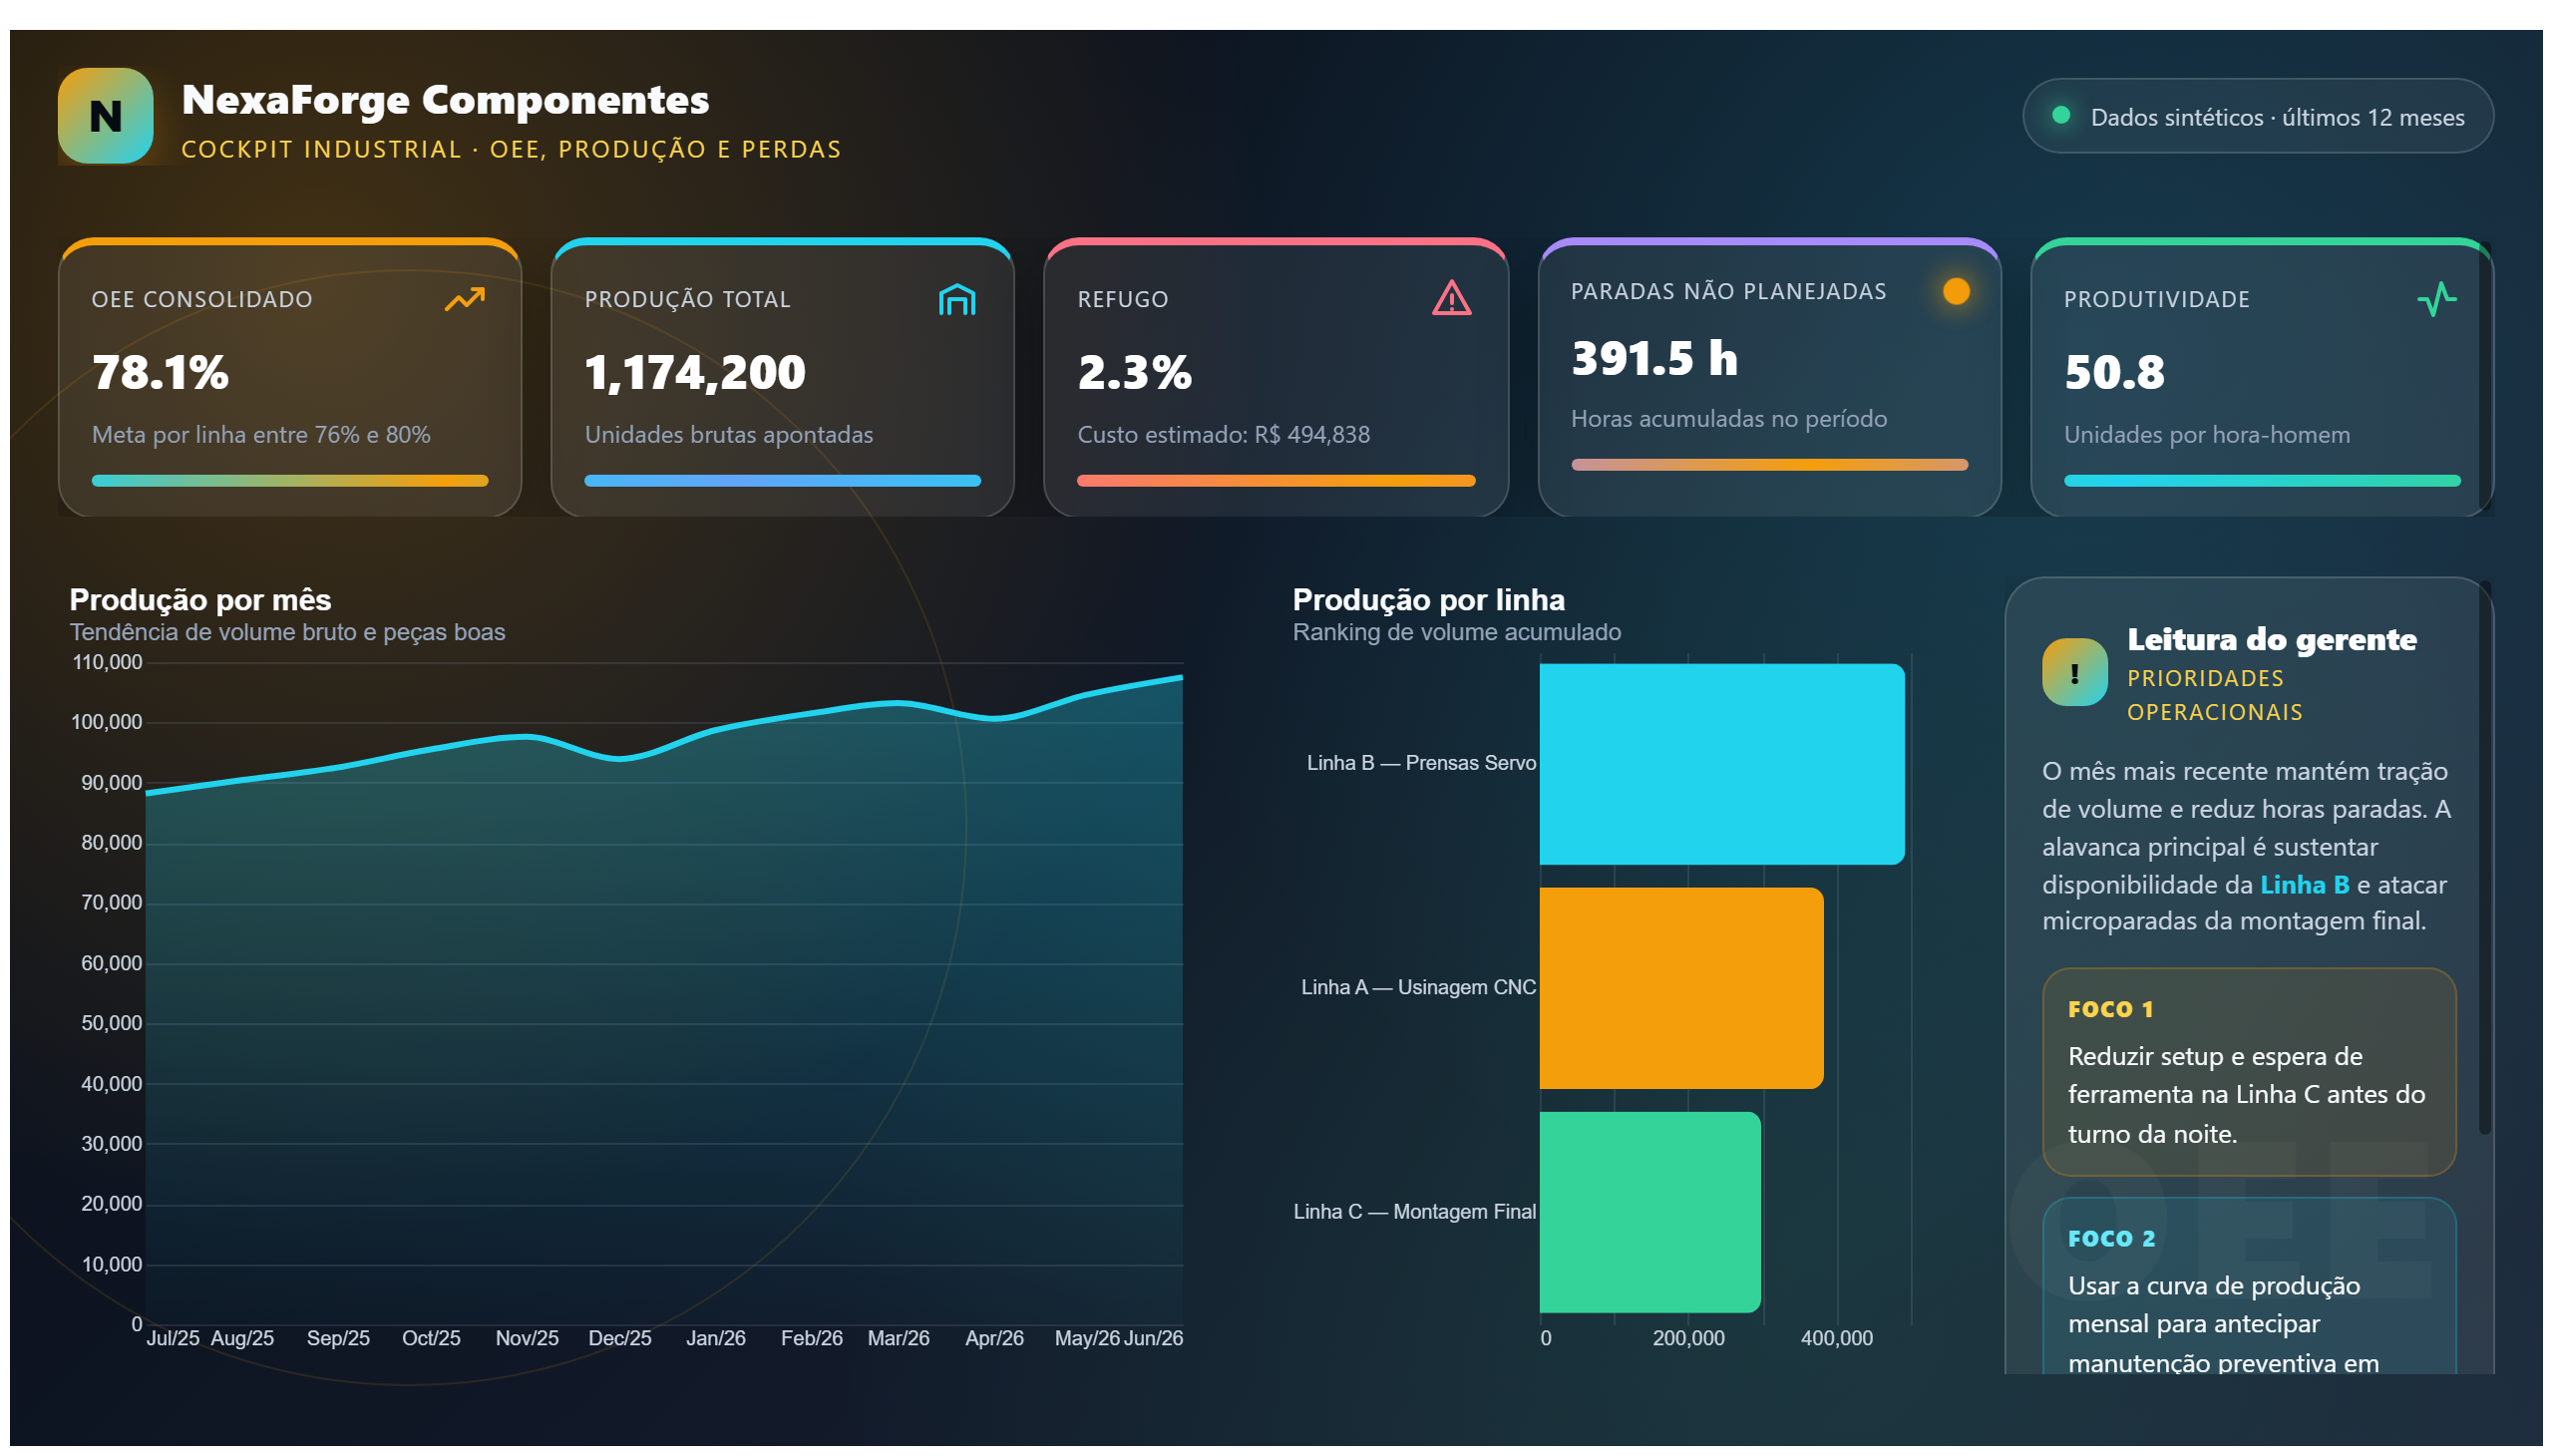2553x1456 pixels.
Task: Click the 78.1% OEE value
Action: [x=160, y=372]
